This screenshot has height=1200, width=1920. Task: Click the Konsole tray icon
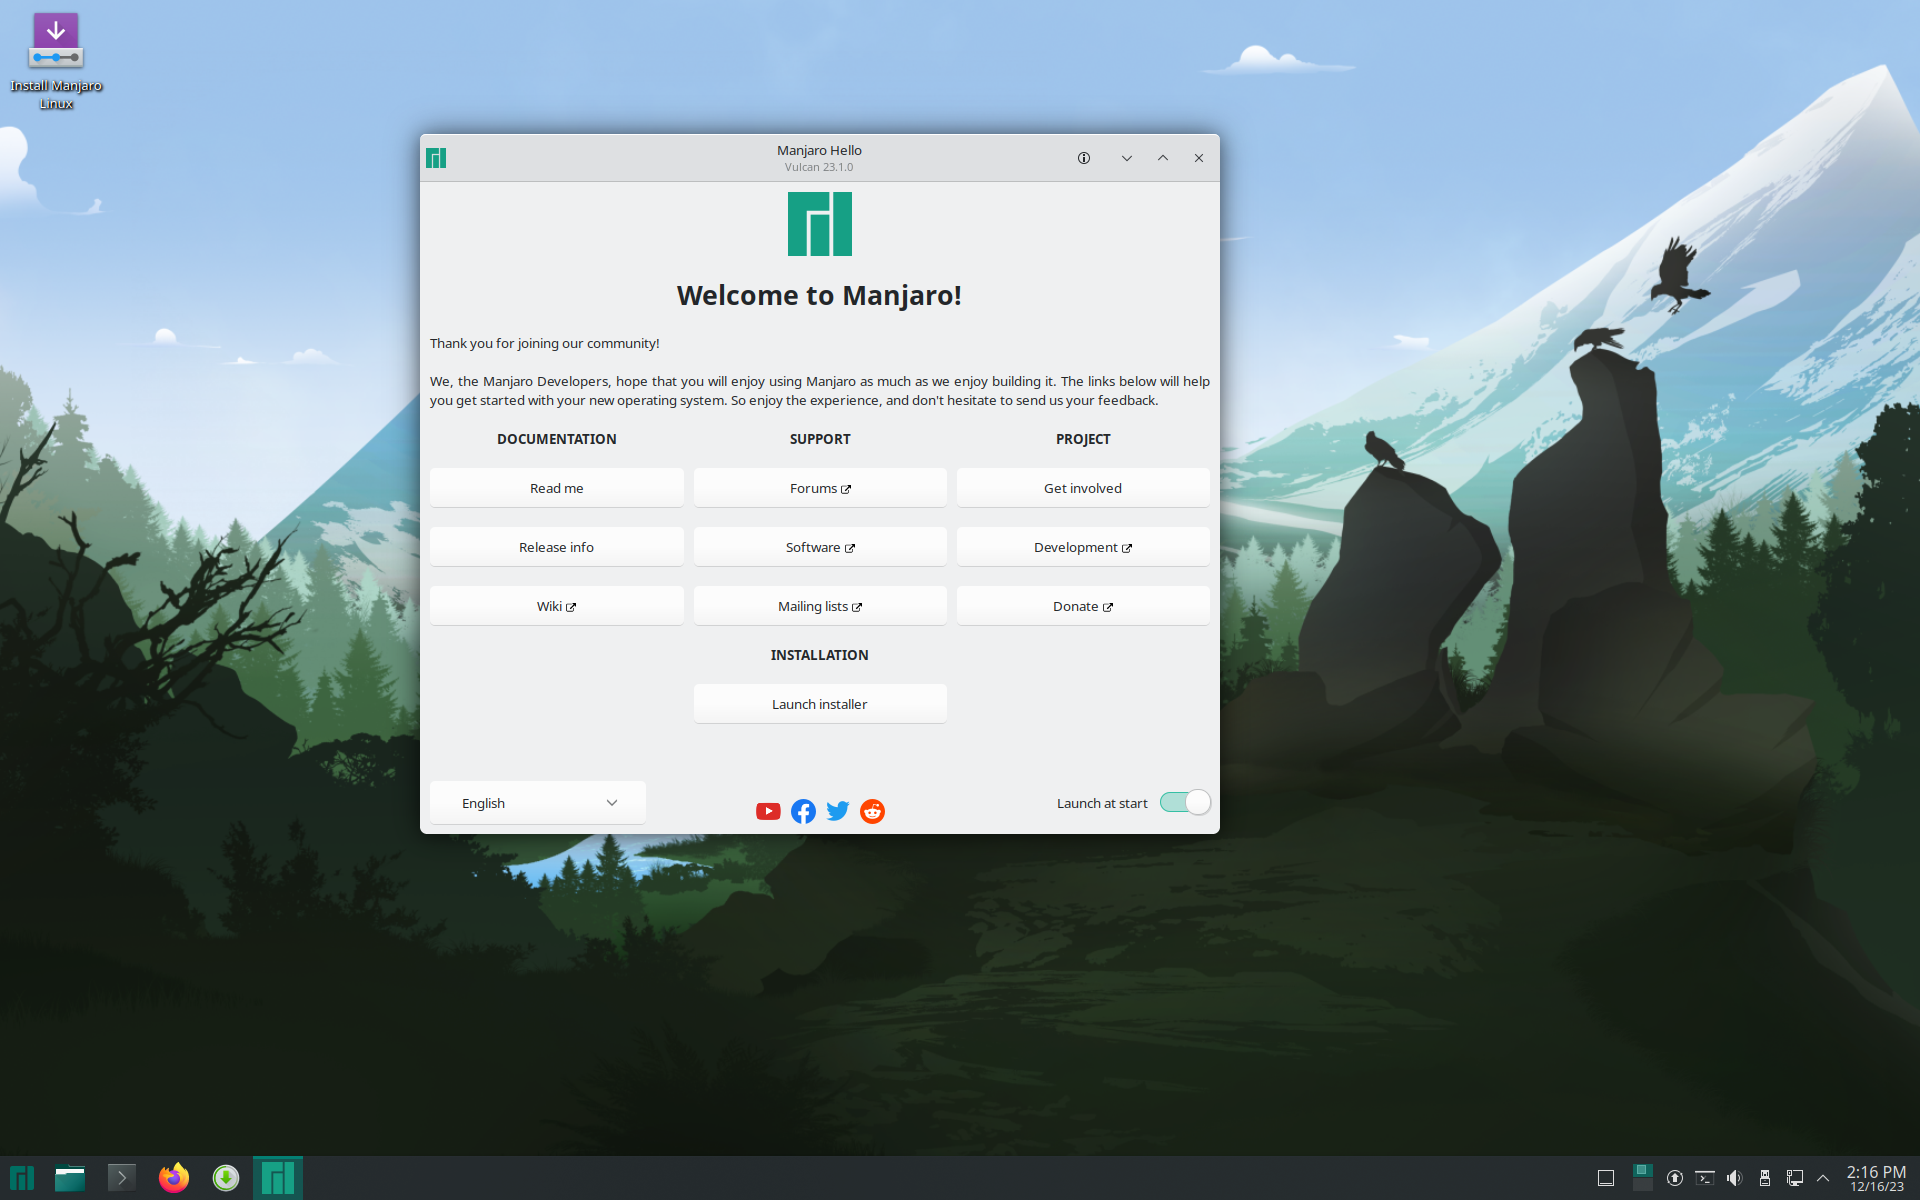pyautogui.click(x=1705, y=1178)
